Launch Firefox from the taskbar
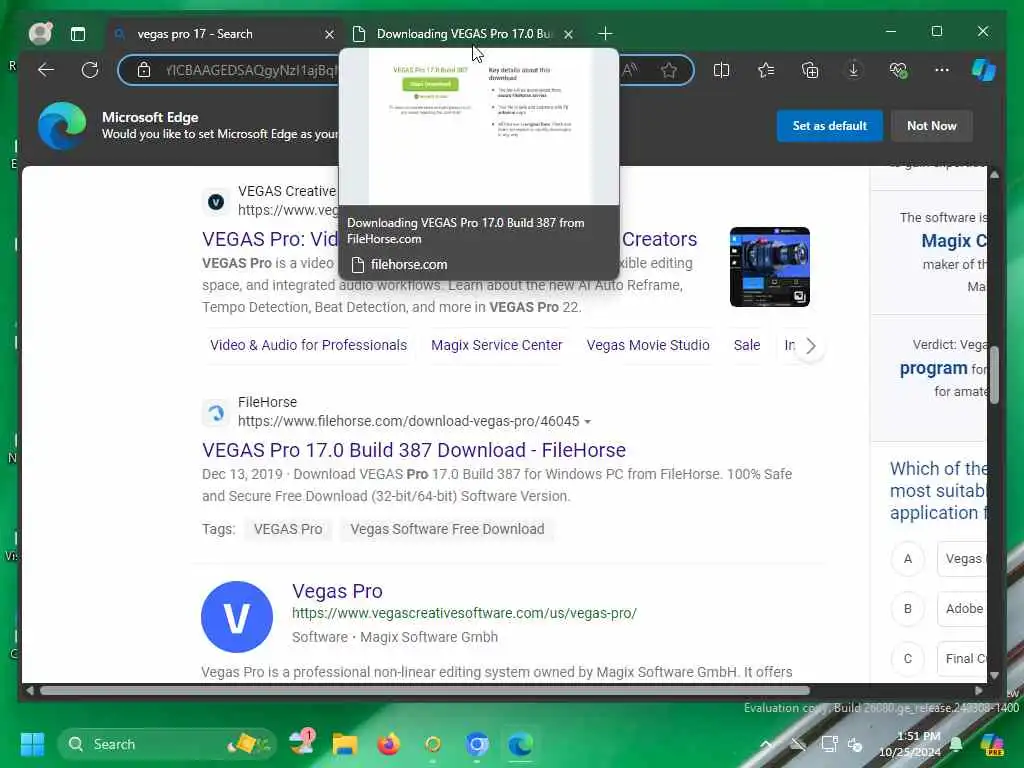Screen dimensions: 1024x768 tap(389, 744)
